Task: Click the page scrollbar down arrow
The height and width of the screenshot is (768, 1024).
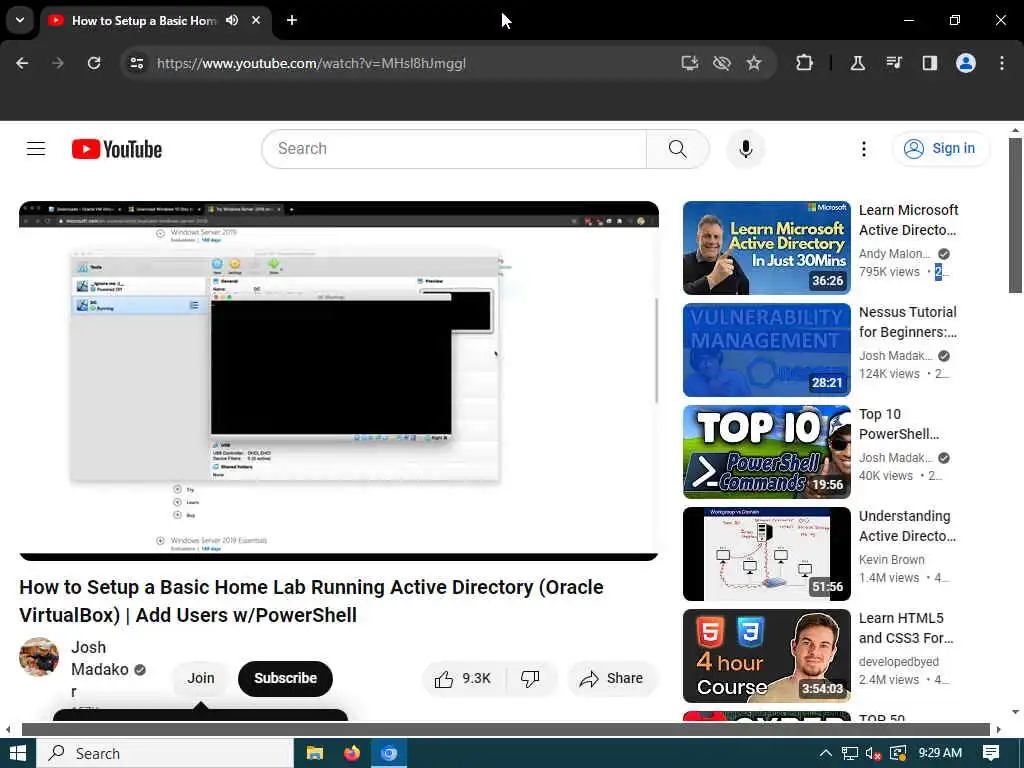Action: pos(1015,712)
